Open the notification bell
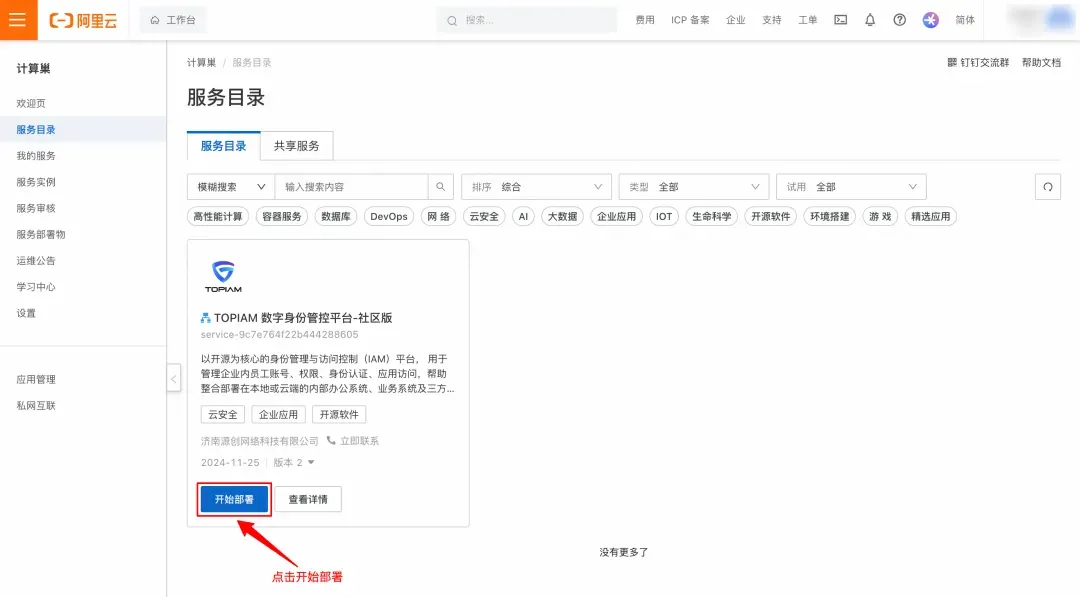The width and height of the screenshot is (1080, 597). click(x=870, y=20)
